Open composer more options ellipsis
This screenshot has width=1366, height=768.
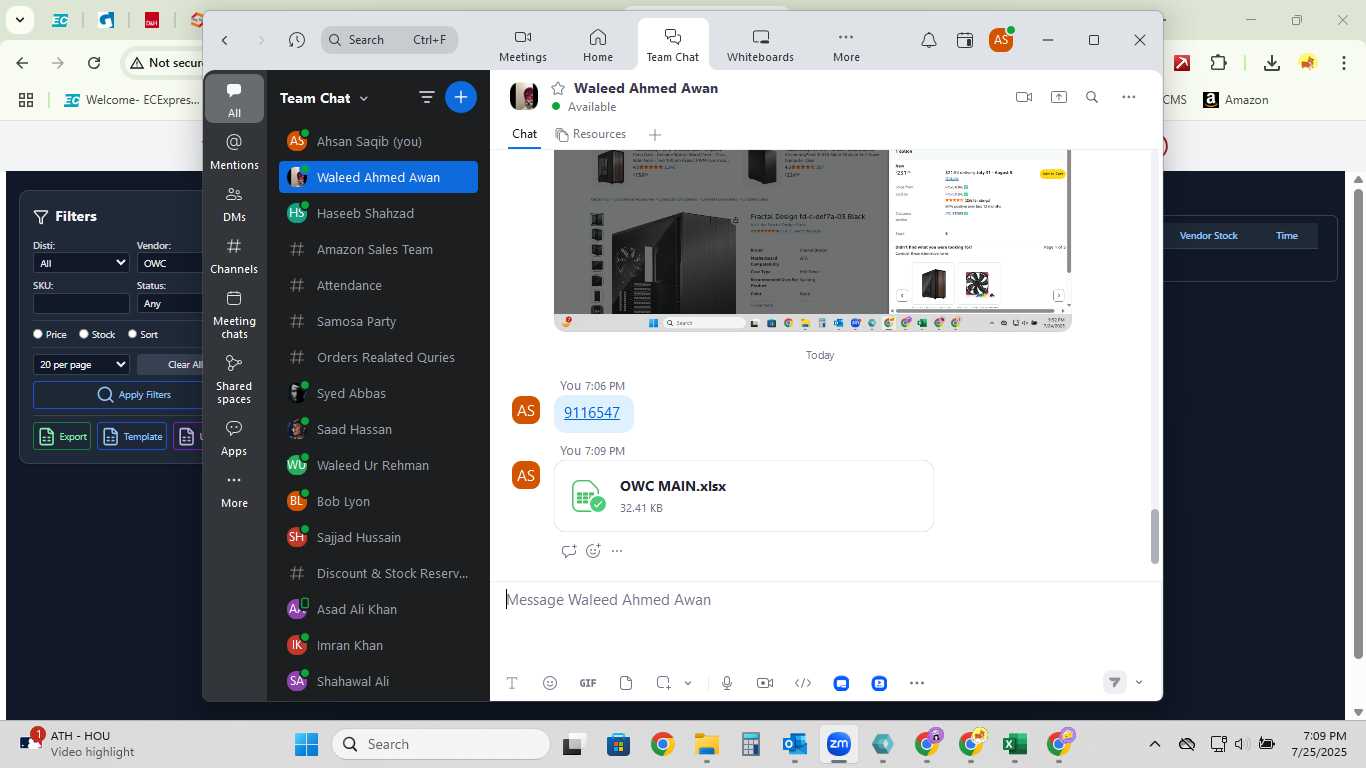click(x=917, y=683)
